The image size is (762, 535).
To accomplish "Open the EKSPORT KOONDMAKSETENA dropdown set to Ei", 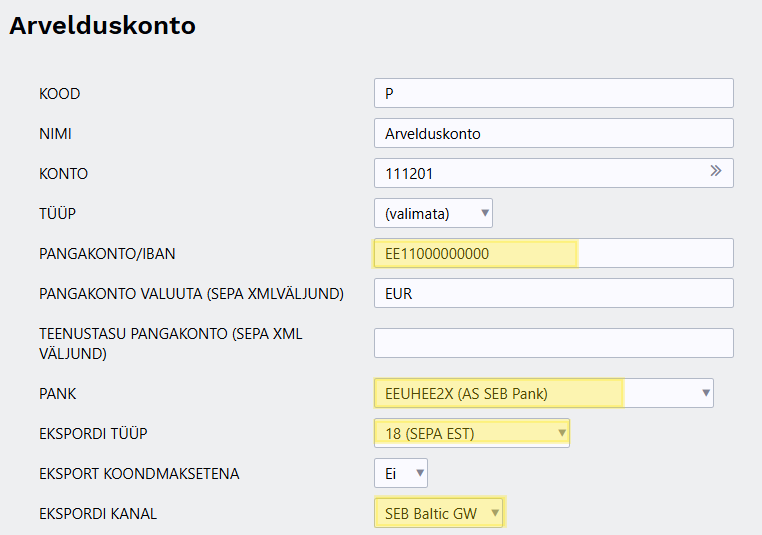I will 400,473.
